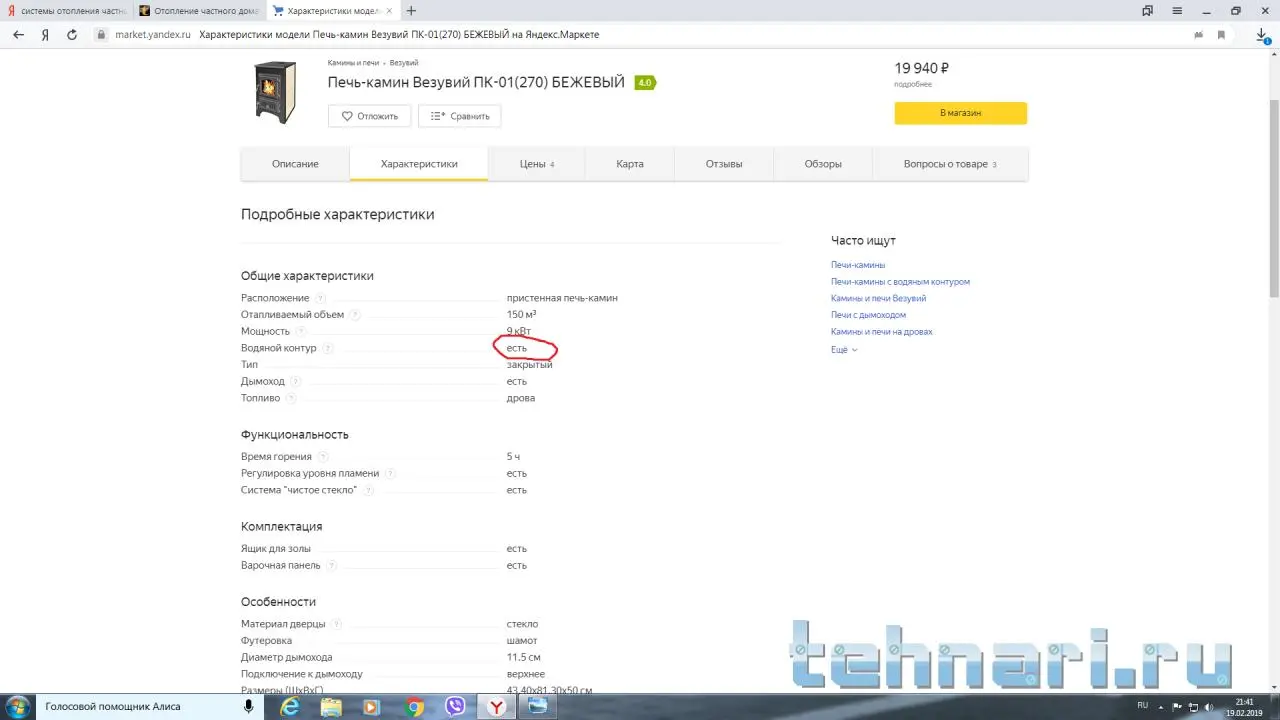Open File Explorer from the taskbar

click(x=331, y=707)
